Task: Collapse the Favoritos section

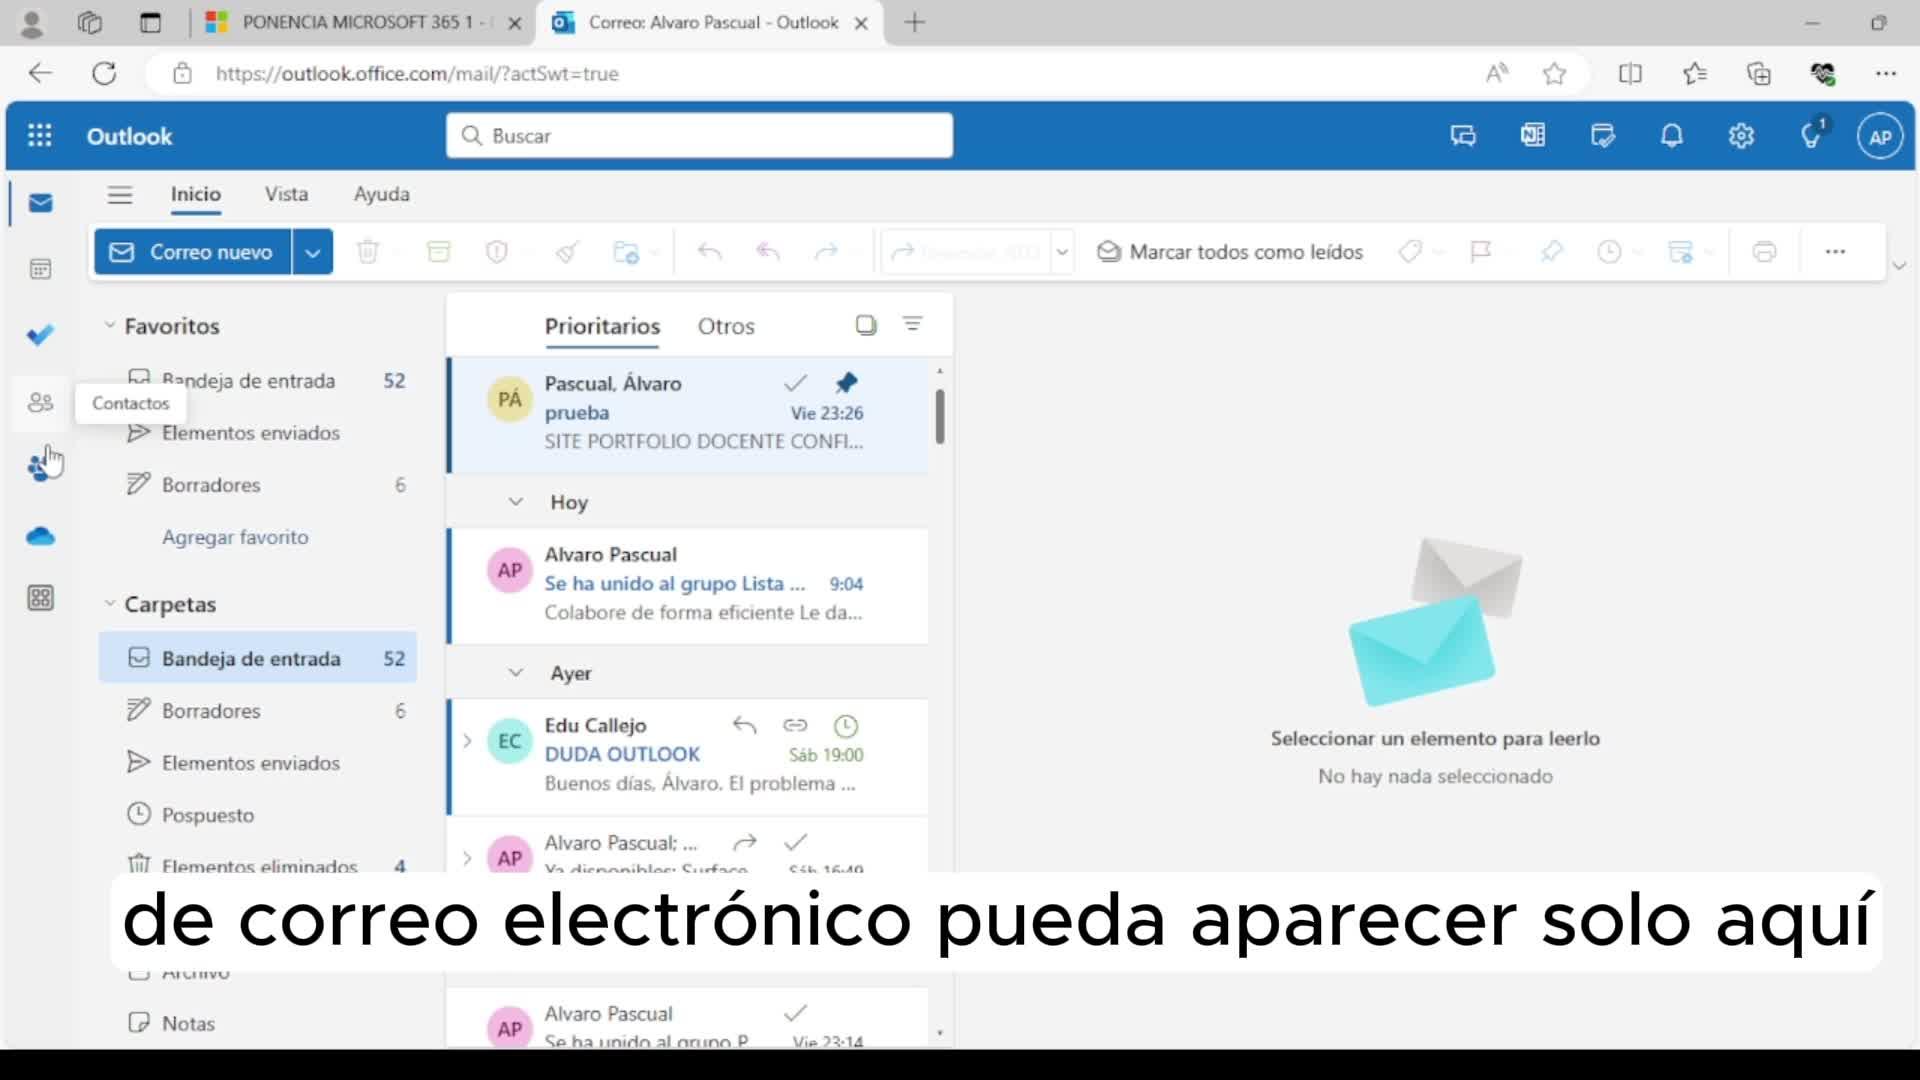Action: click(110, 326)
